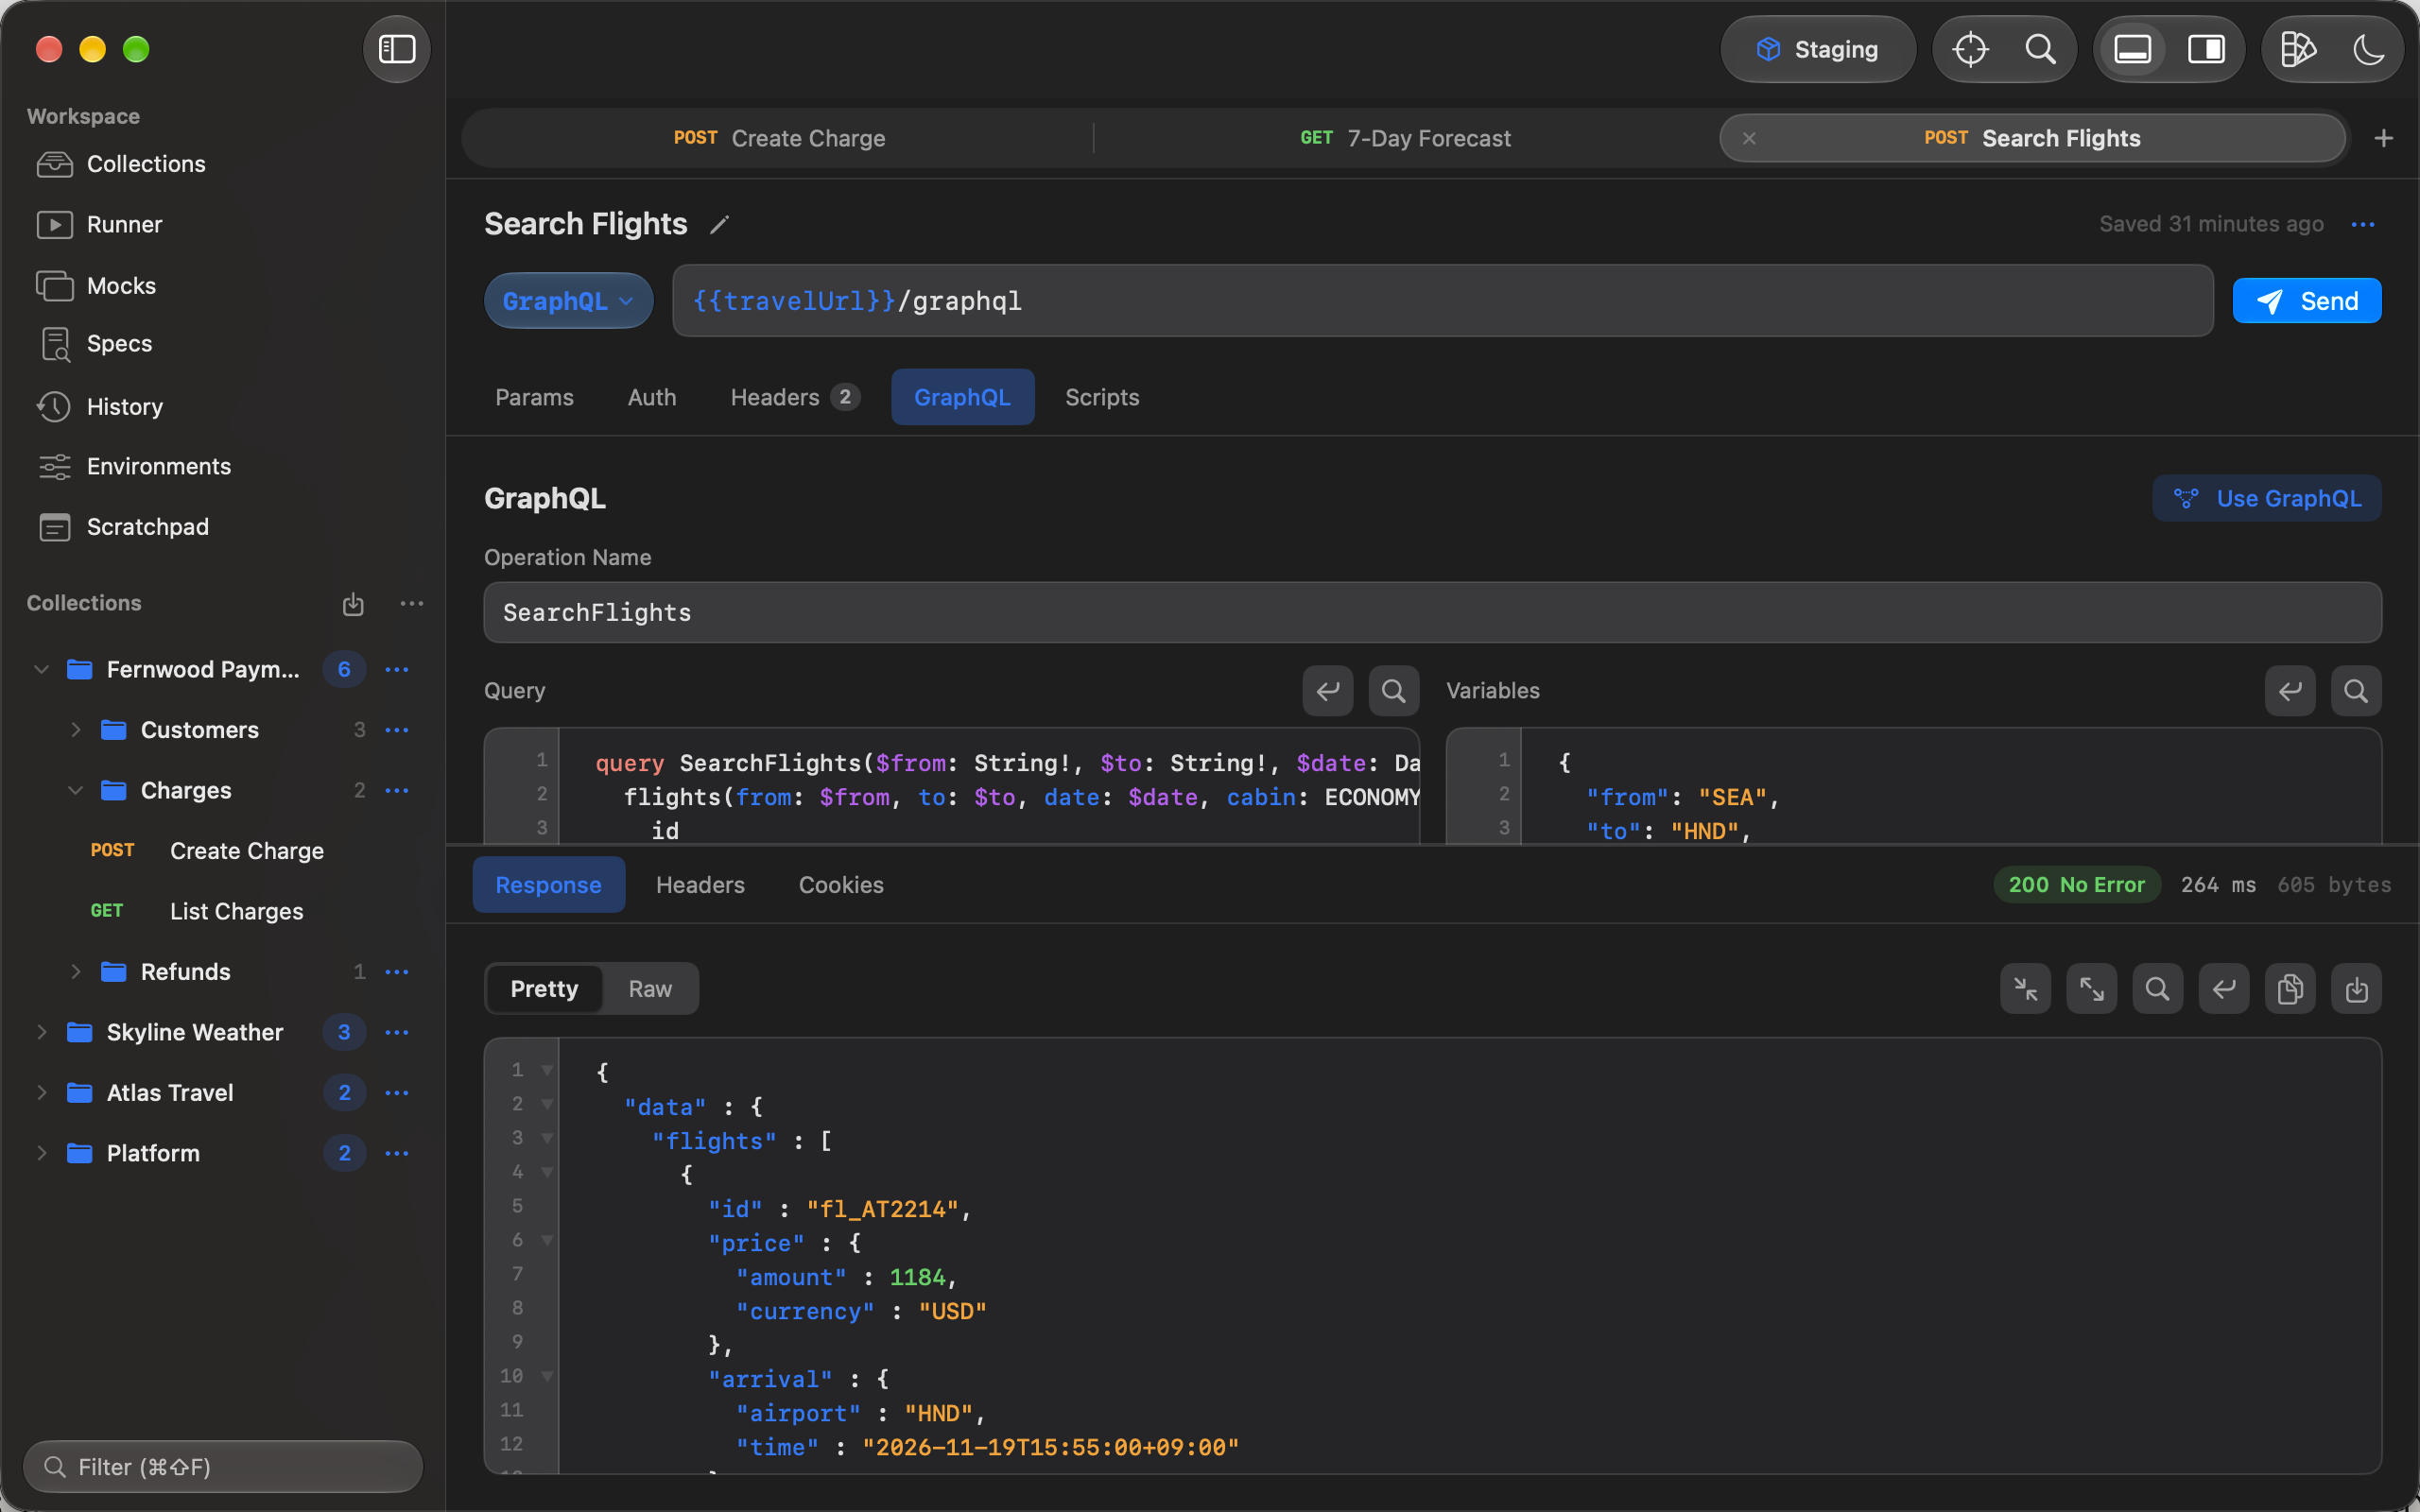Viewport: 2420px width, 1512px height.
Task: Wrap lines in Query editor
Action: [1328, 691]
